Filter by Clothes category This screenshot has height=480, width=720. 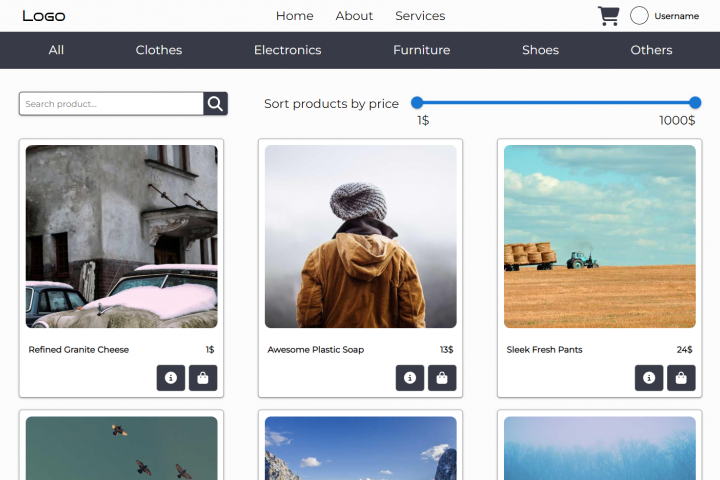[x=159, y=50]
